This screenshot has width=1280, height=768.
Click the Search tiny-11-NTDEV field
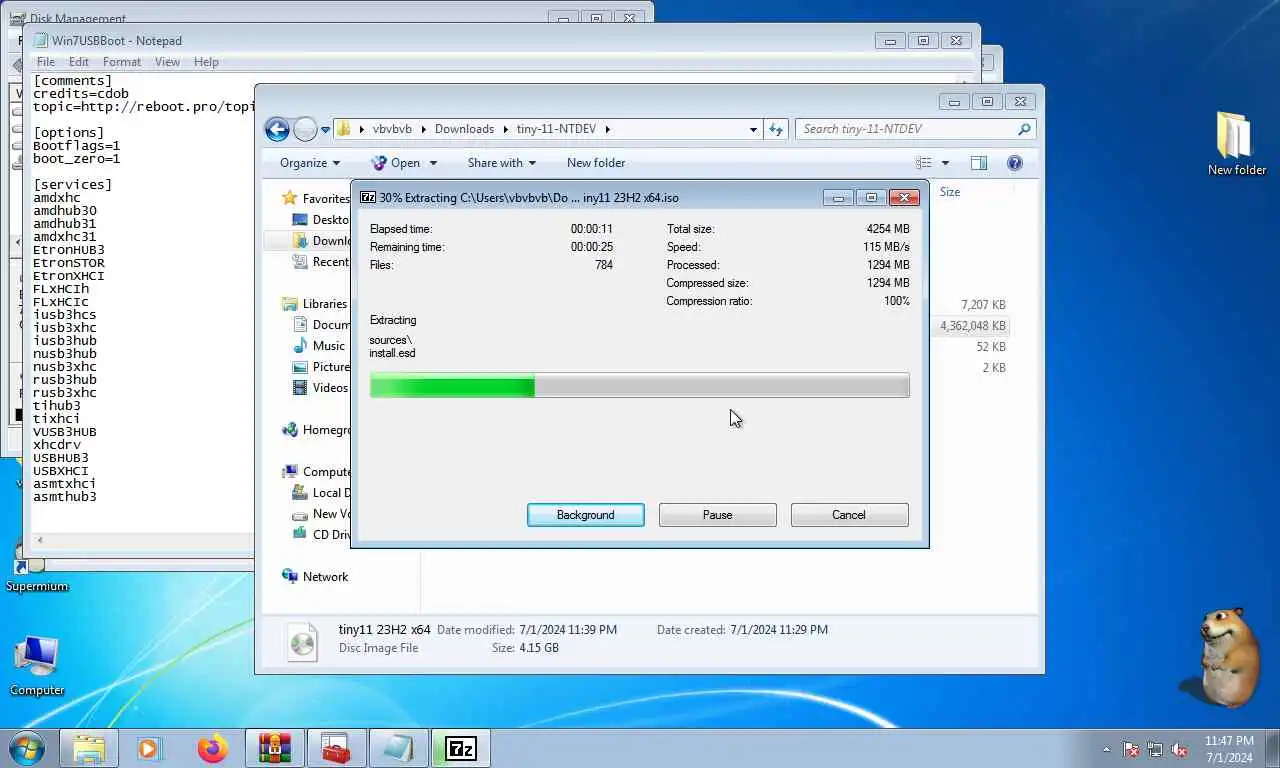tap(907, 129)
